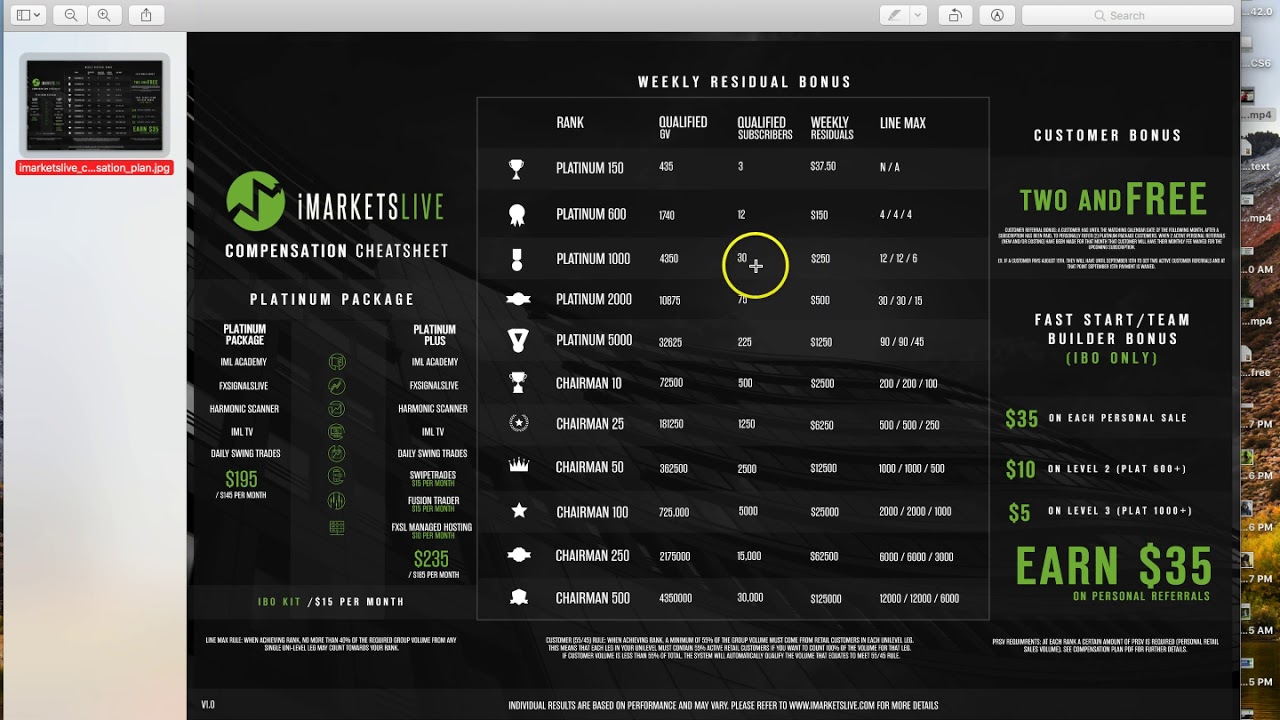Click the RANK column header
The width and height of the screenshot is (1280, 720).
pyautogui.click(x=570, y=123)
